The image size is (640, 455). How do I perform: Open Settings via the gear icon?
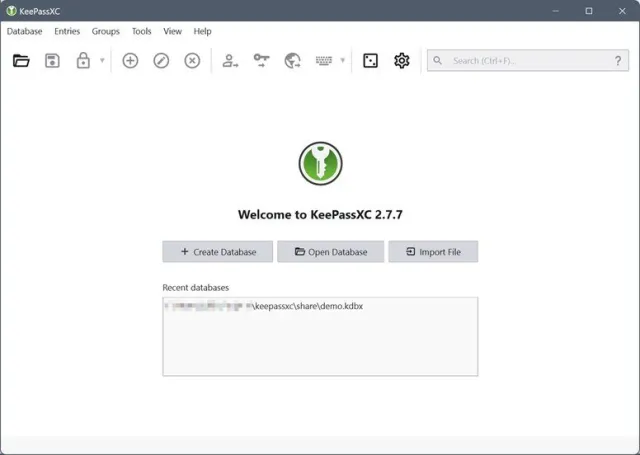(x=402, y=60)
